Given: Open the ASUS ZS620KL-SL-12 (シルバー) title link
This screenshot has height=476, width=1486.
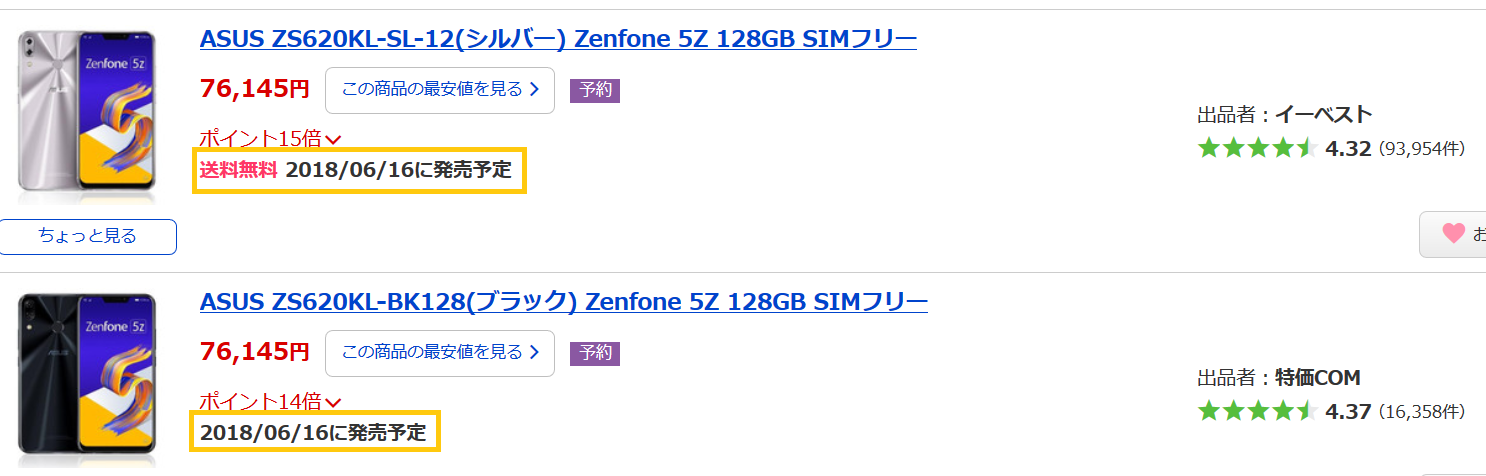Looking at the screenshot, I should click(558, 39).
